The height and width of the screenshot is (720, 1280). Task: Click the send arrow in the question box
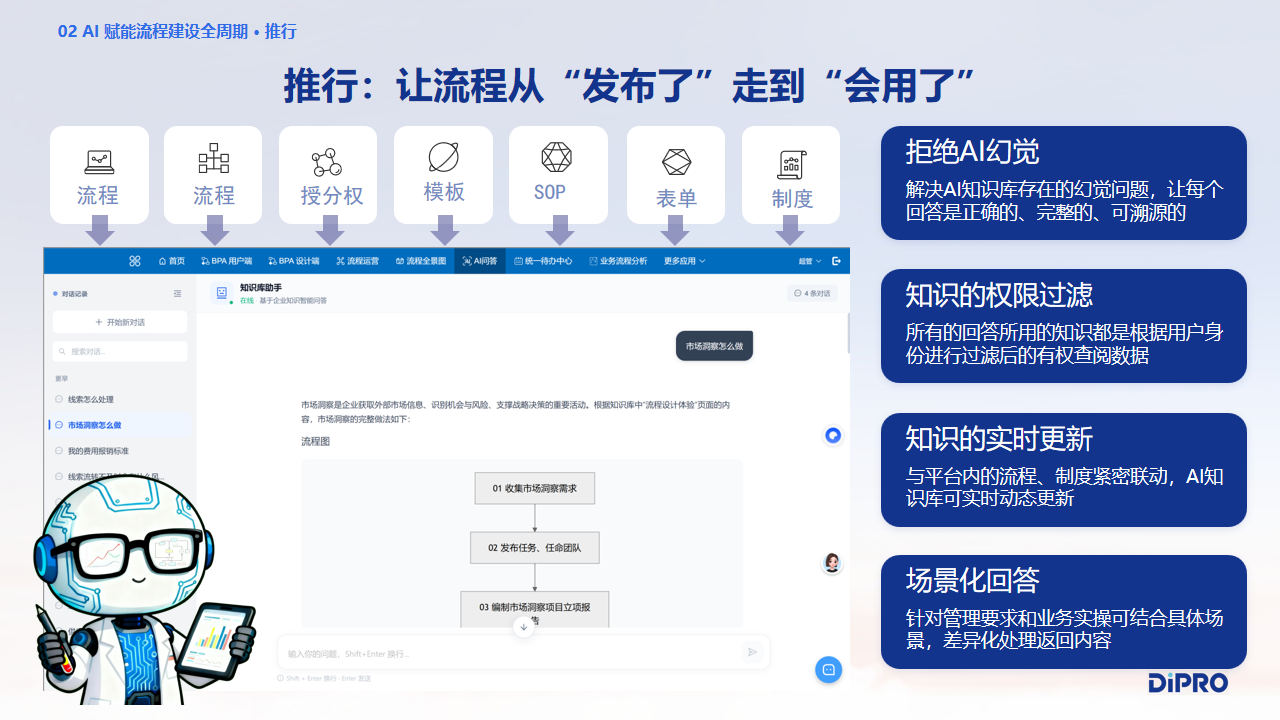click(x=752, y=652)
